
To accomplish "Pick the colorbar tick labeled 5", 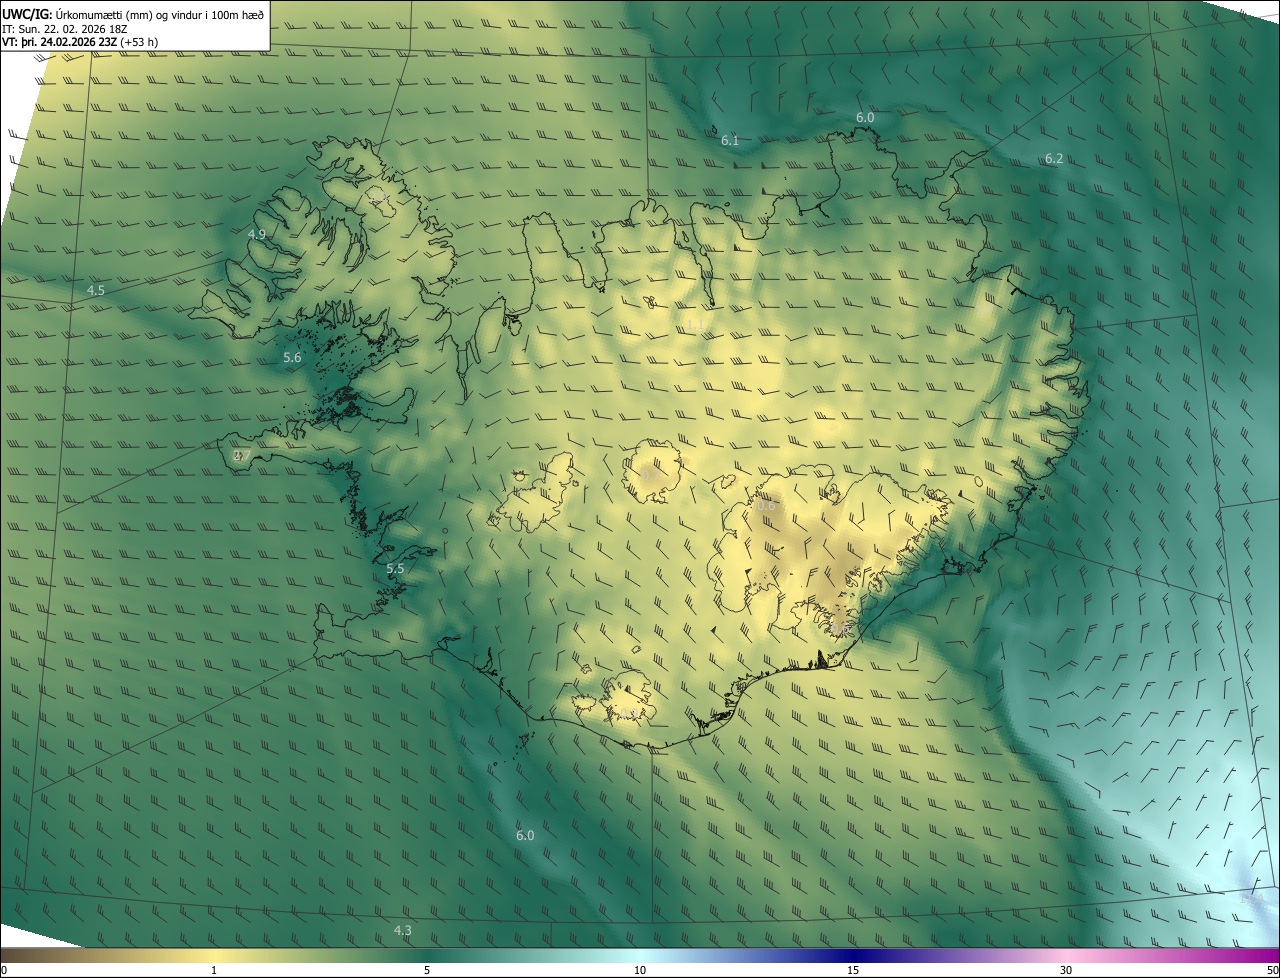I will point(427,970).
